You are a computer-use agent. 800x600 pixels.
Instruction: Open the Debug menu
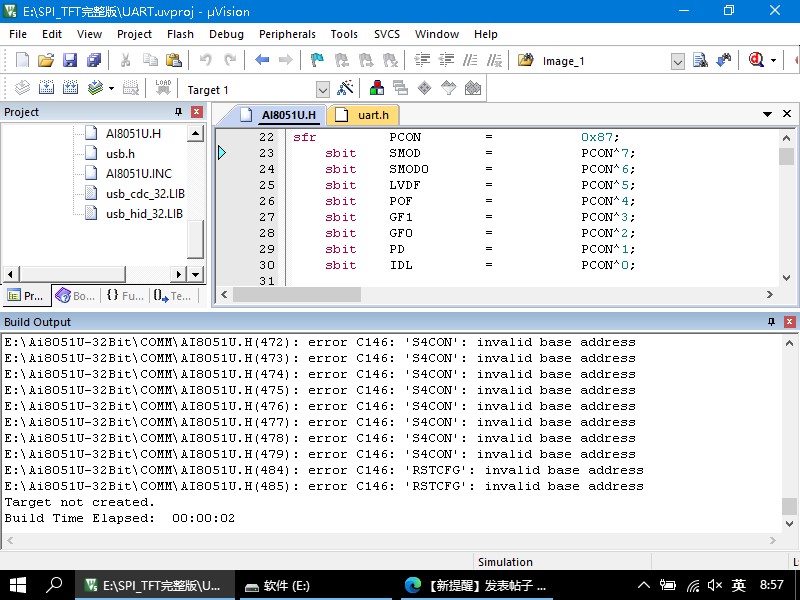226,34
